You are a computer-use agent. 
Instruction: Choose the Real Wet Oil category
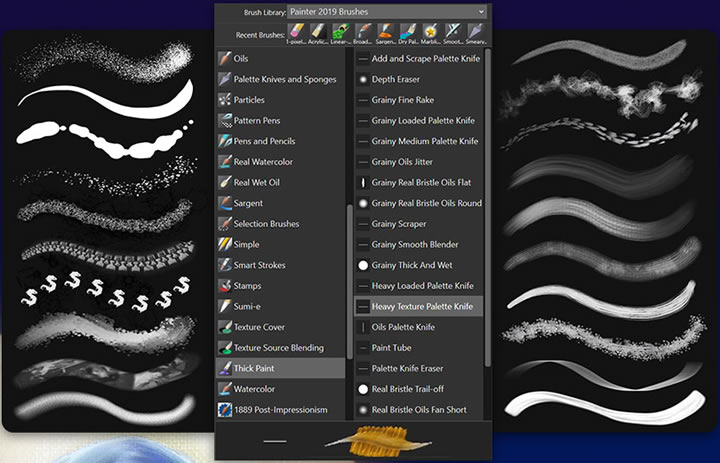point(281,182)
